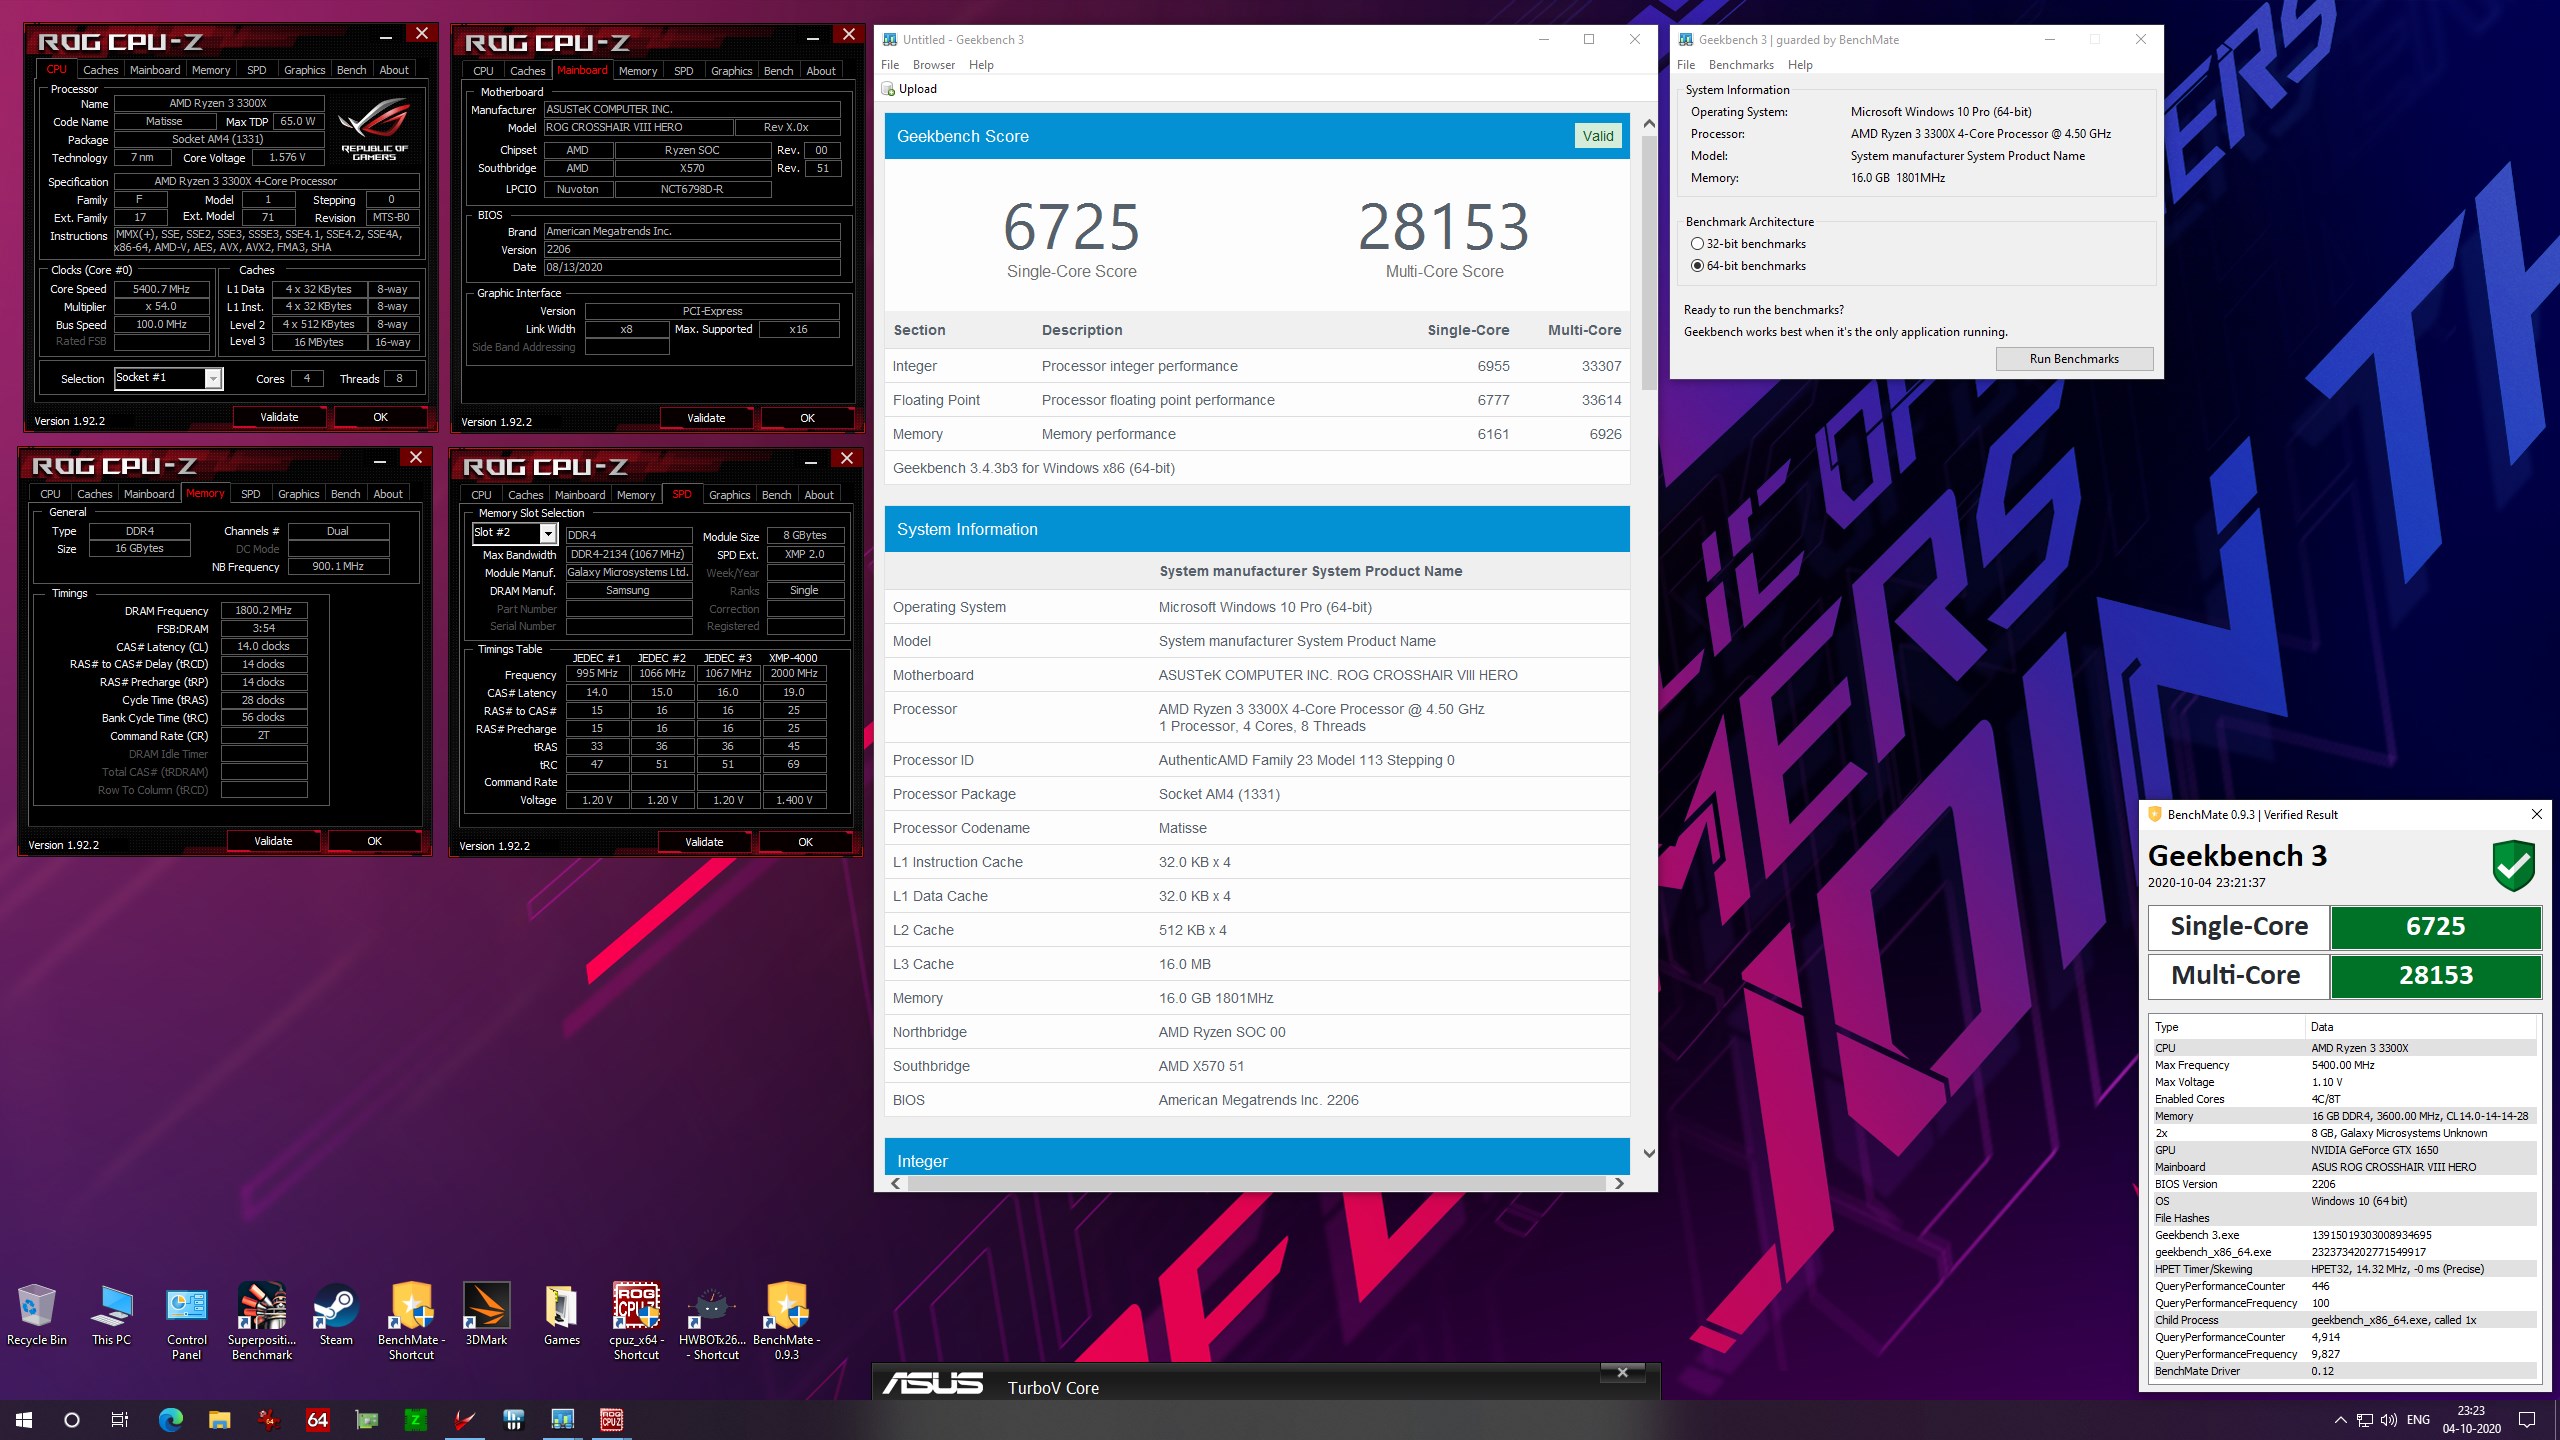The image size is (2560, 1440).
Task: Launch Microsoft Edge from the taskbar
Action: click(x=171, y=1420)
